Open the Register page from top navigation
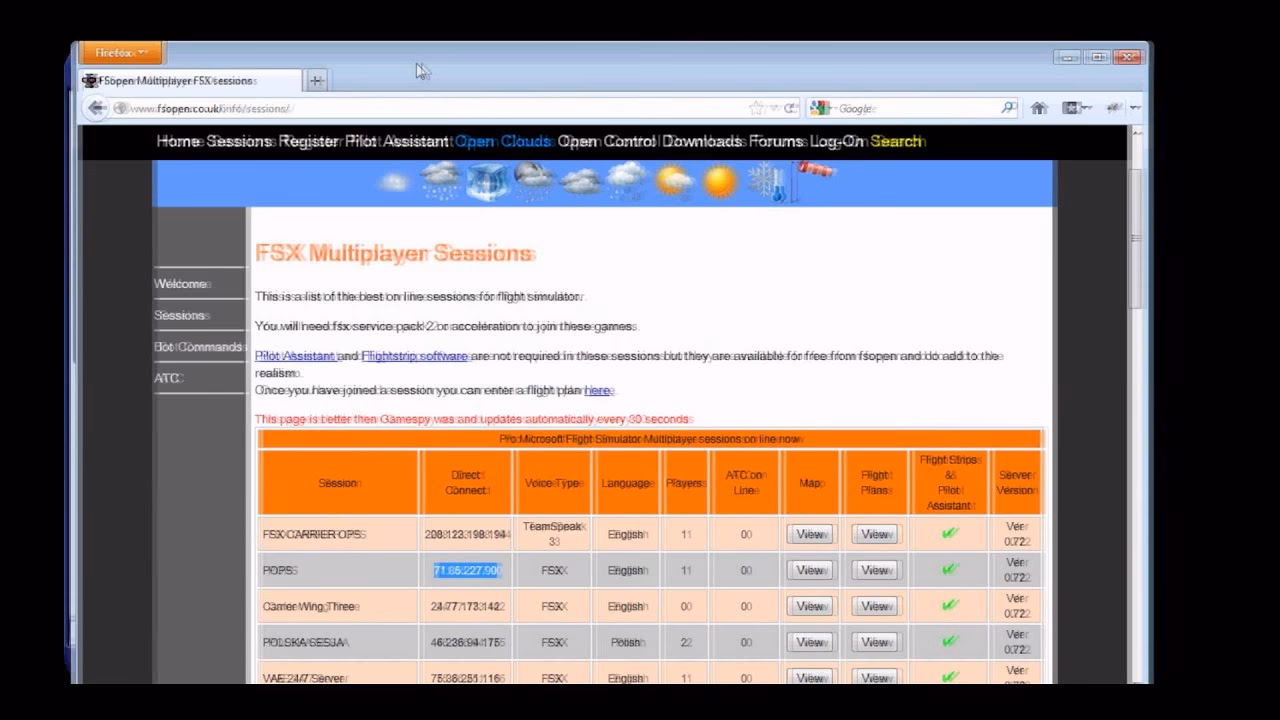Image resolution: width=1280 pixels, height=720 pixels. pyautogui.click(x=309, y=141)
